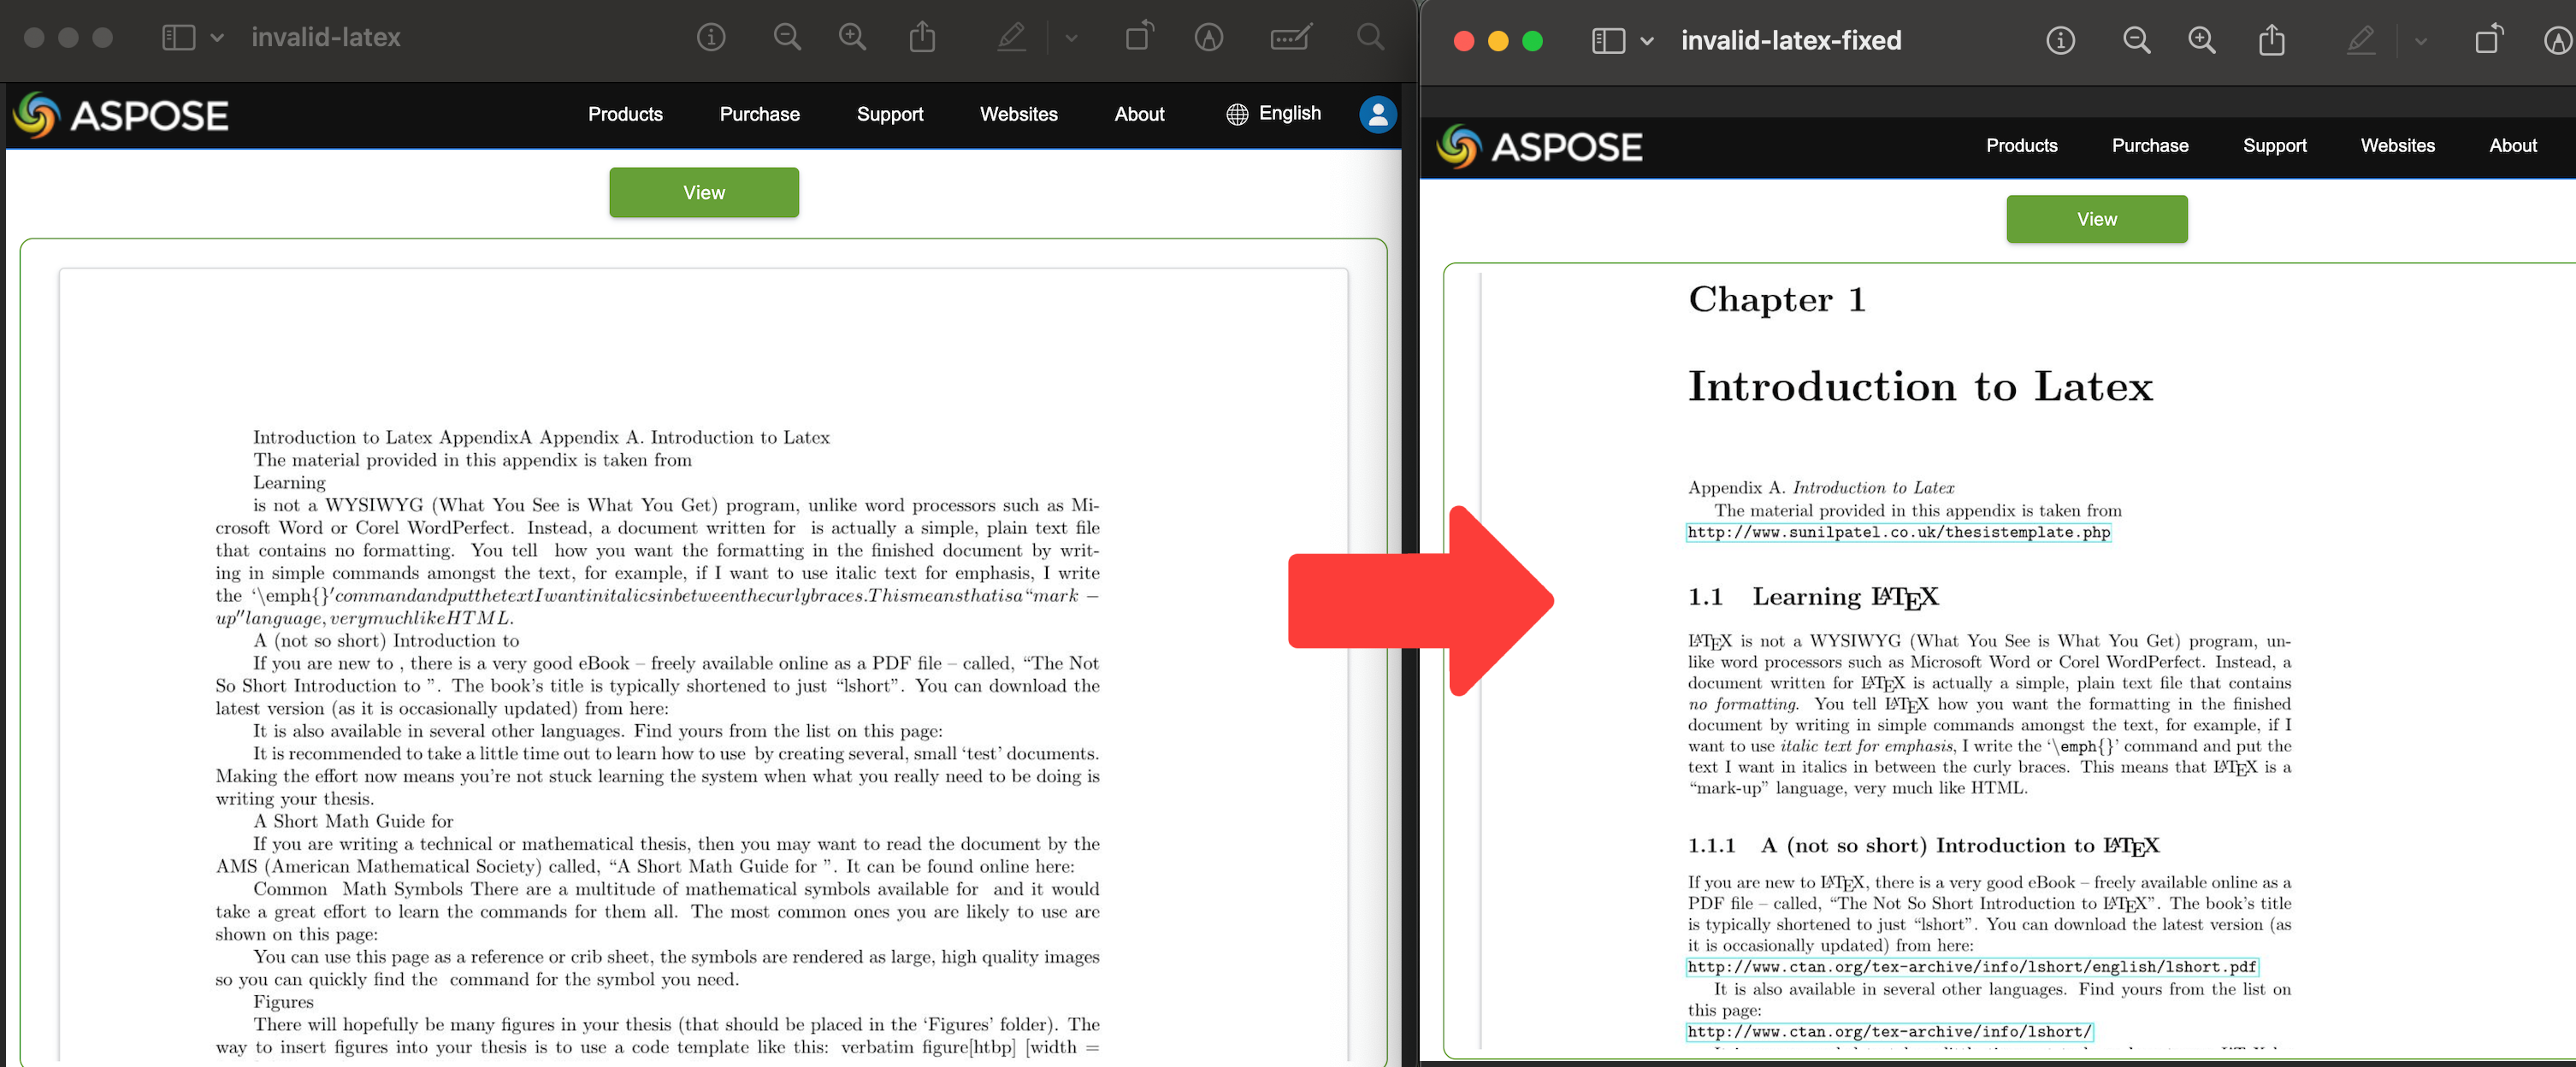Image resolution: width=2576 pixels, height=1067 pixels.
Task: Click Aspose logo in right window
Action: (1539, 146)
